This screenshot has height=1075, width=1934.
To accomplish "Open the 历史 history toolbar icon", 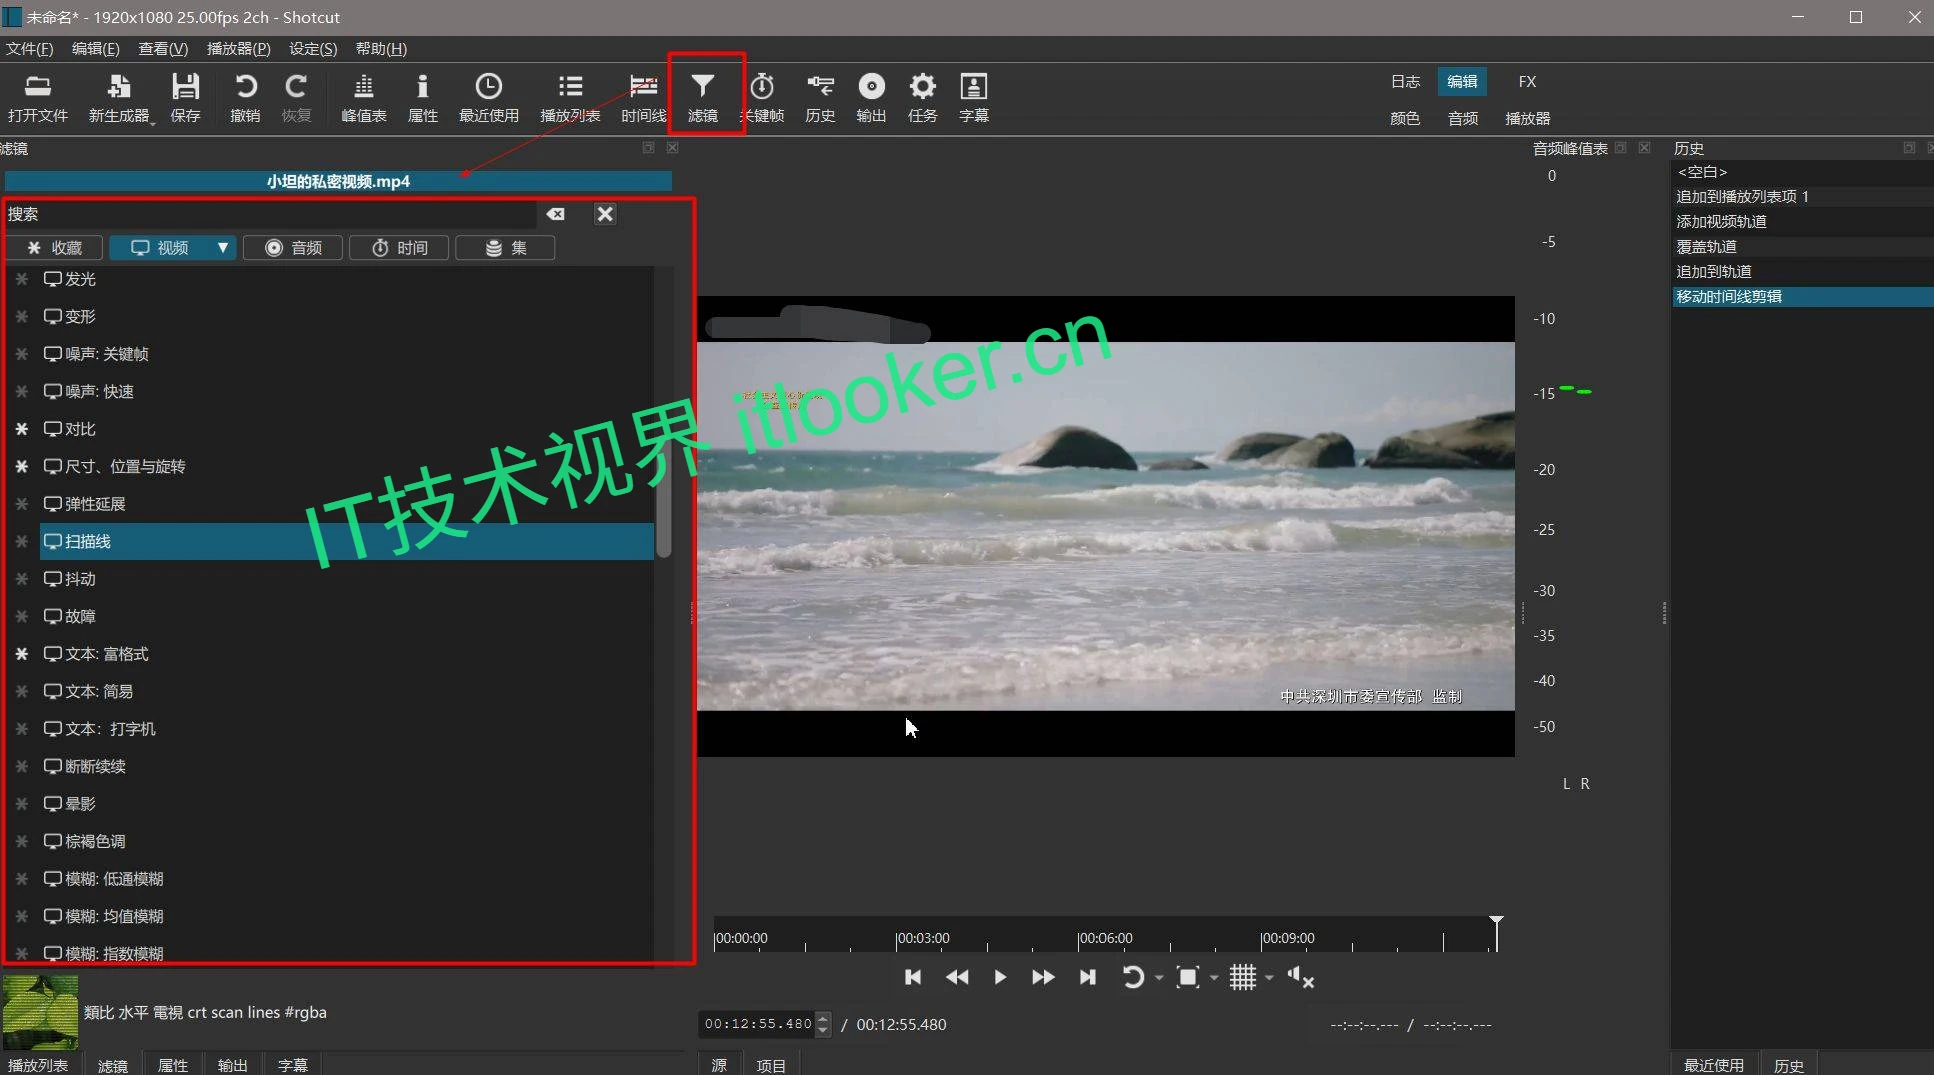I will 820,98.
